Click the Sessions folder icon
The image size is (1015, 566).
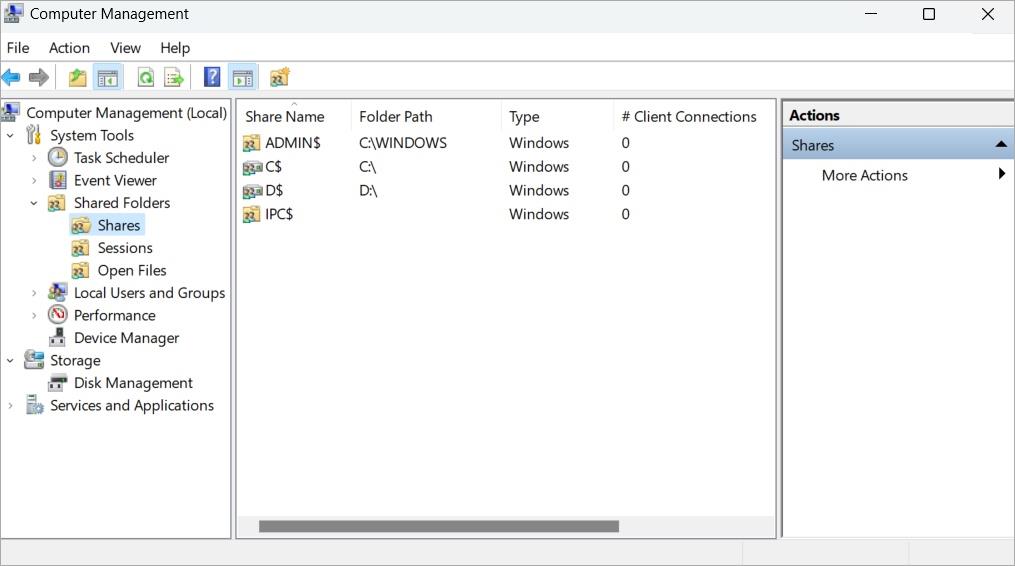pyautogui.click(x=80, y=248)
